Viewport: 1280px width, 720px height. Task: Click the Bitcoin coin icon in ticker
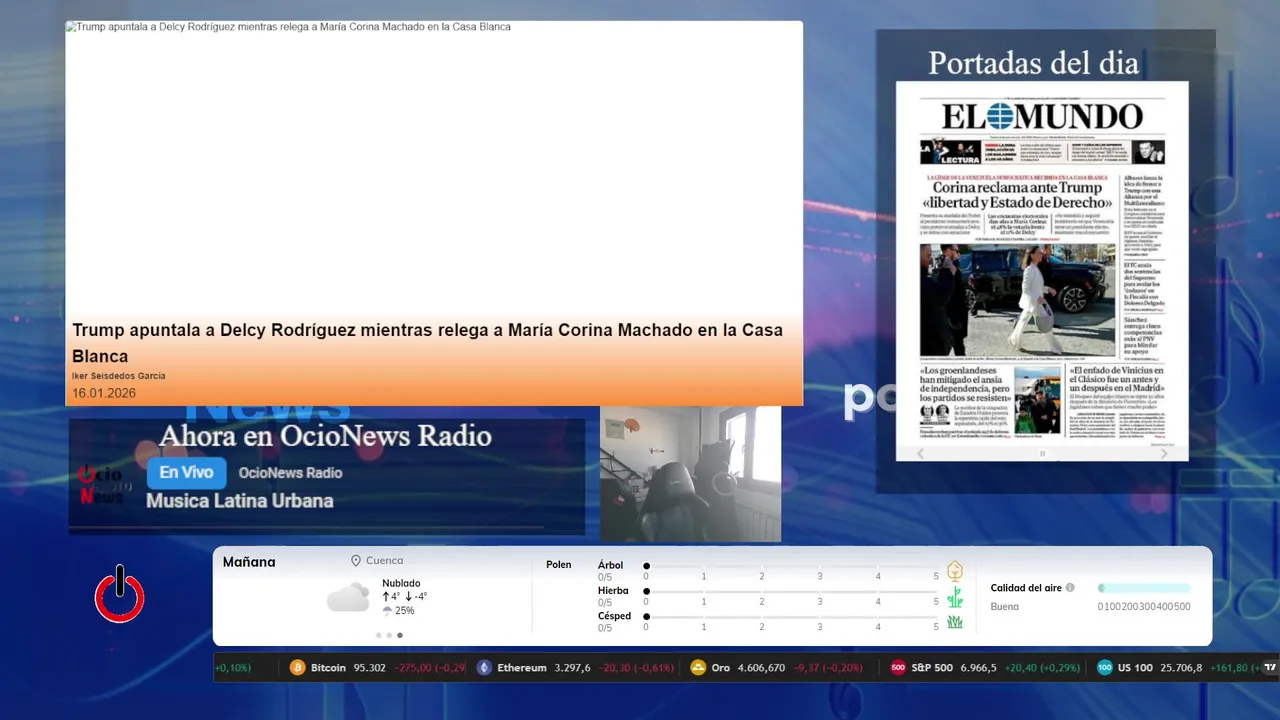pyautogui.click(x=297, y=668)
